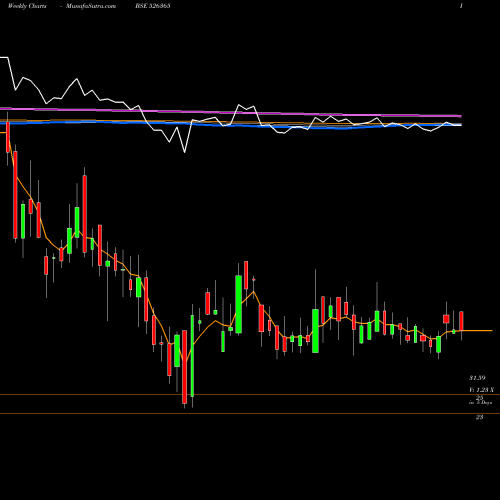Screen dimensions: 500x500
Task: Click the 'V: 1.23 X' volume label
Action: point(481,390)
